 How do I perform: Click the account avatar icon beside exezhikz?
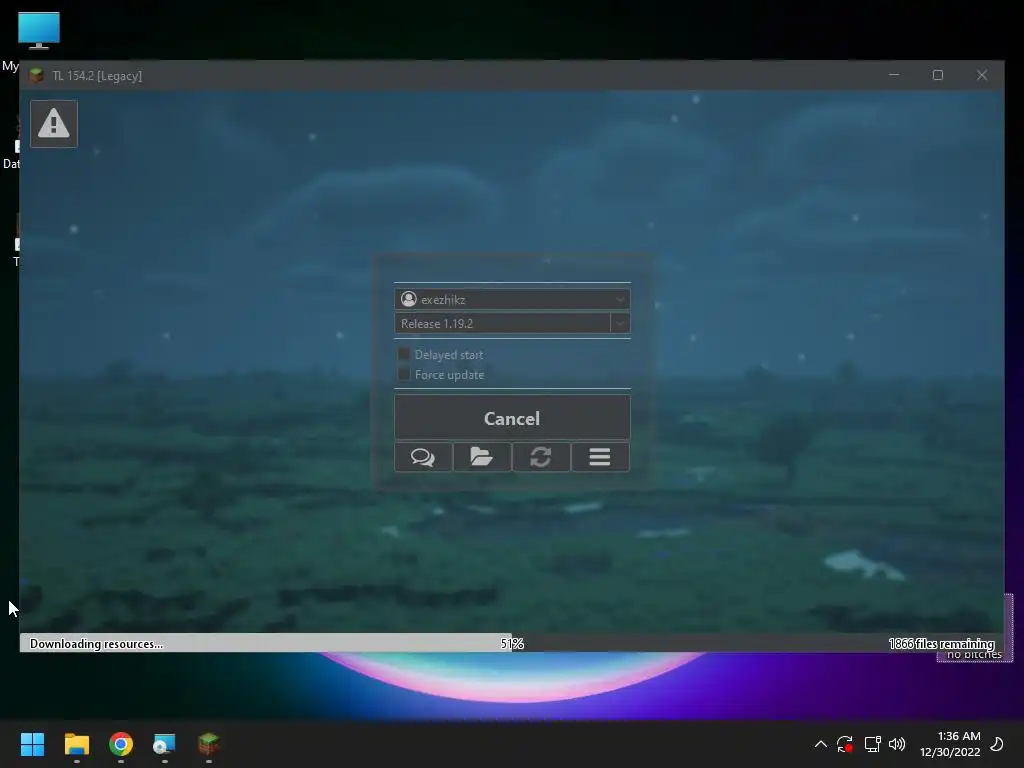pyautogui.click(x=409, y=299)
